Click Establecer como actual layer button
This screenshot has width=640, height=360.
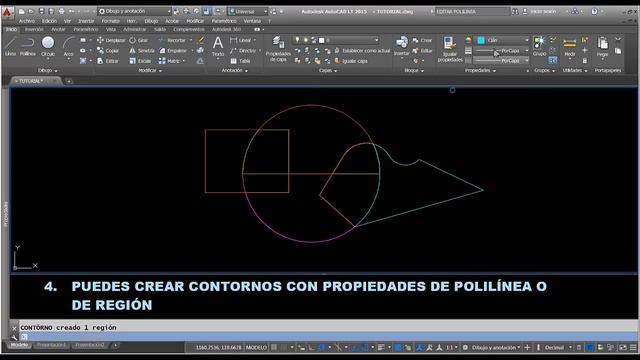click(362, 51)
